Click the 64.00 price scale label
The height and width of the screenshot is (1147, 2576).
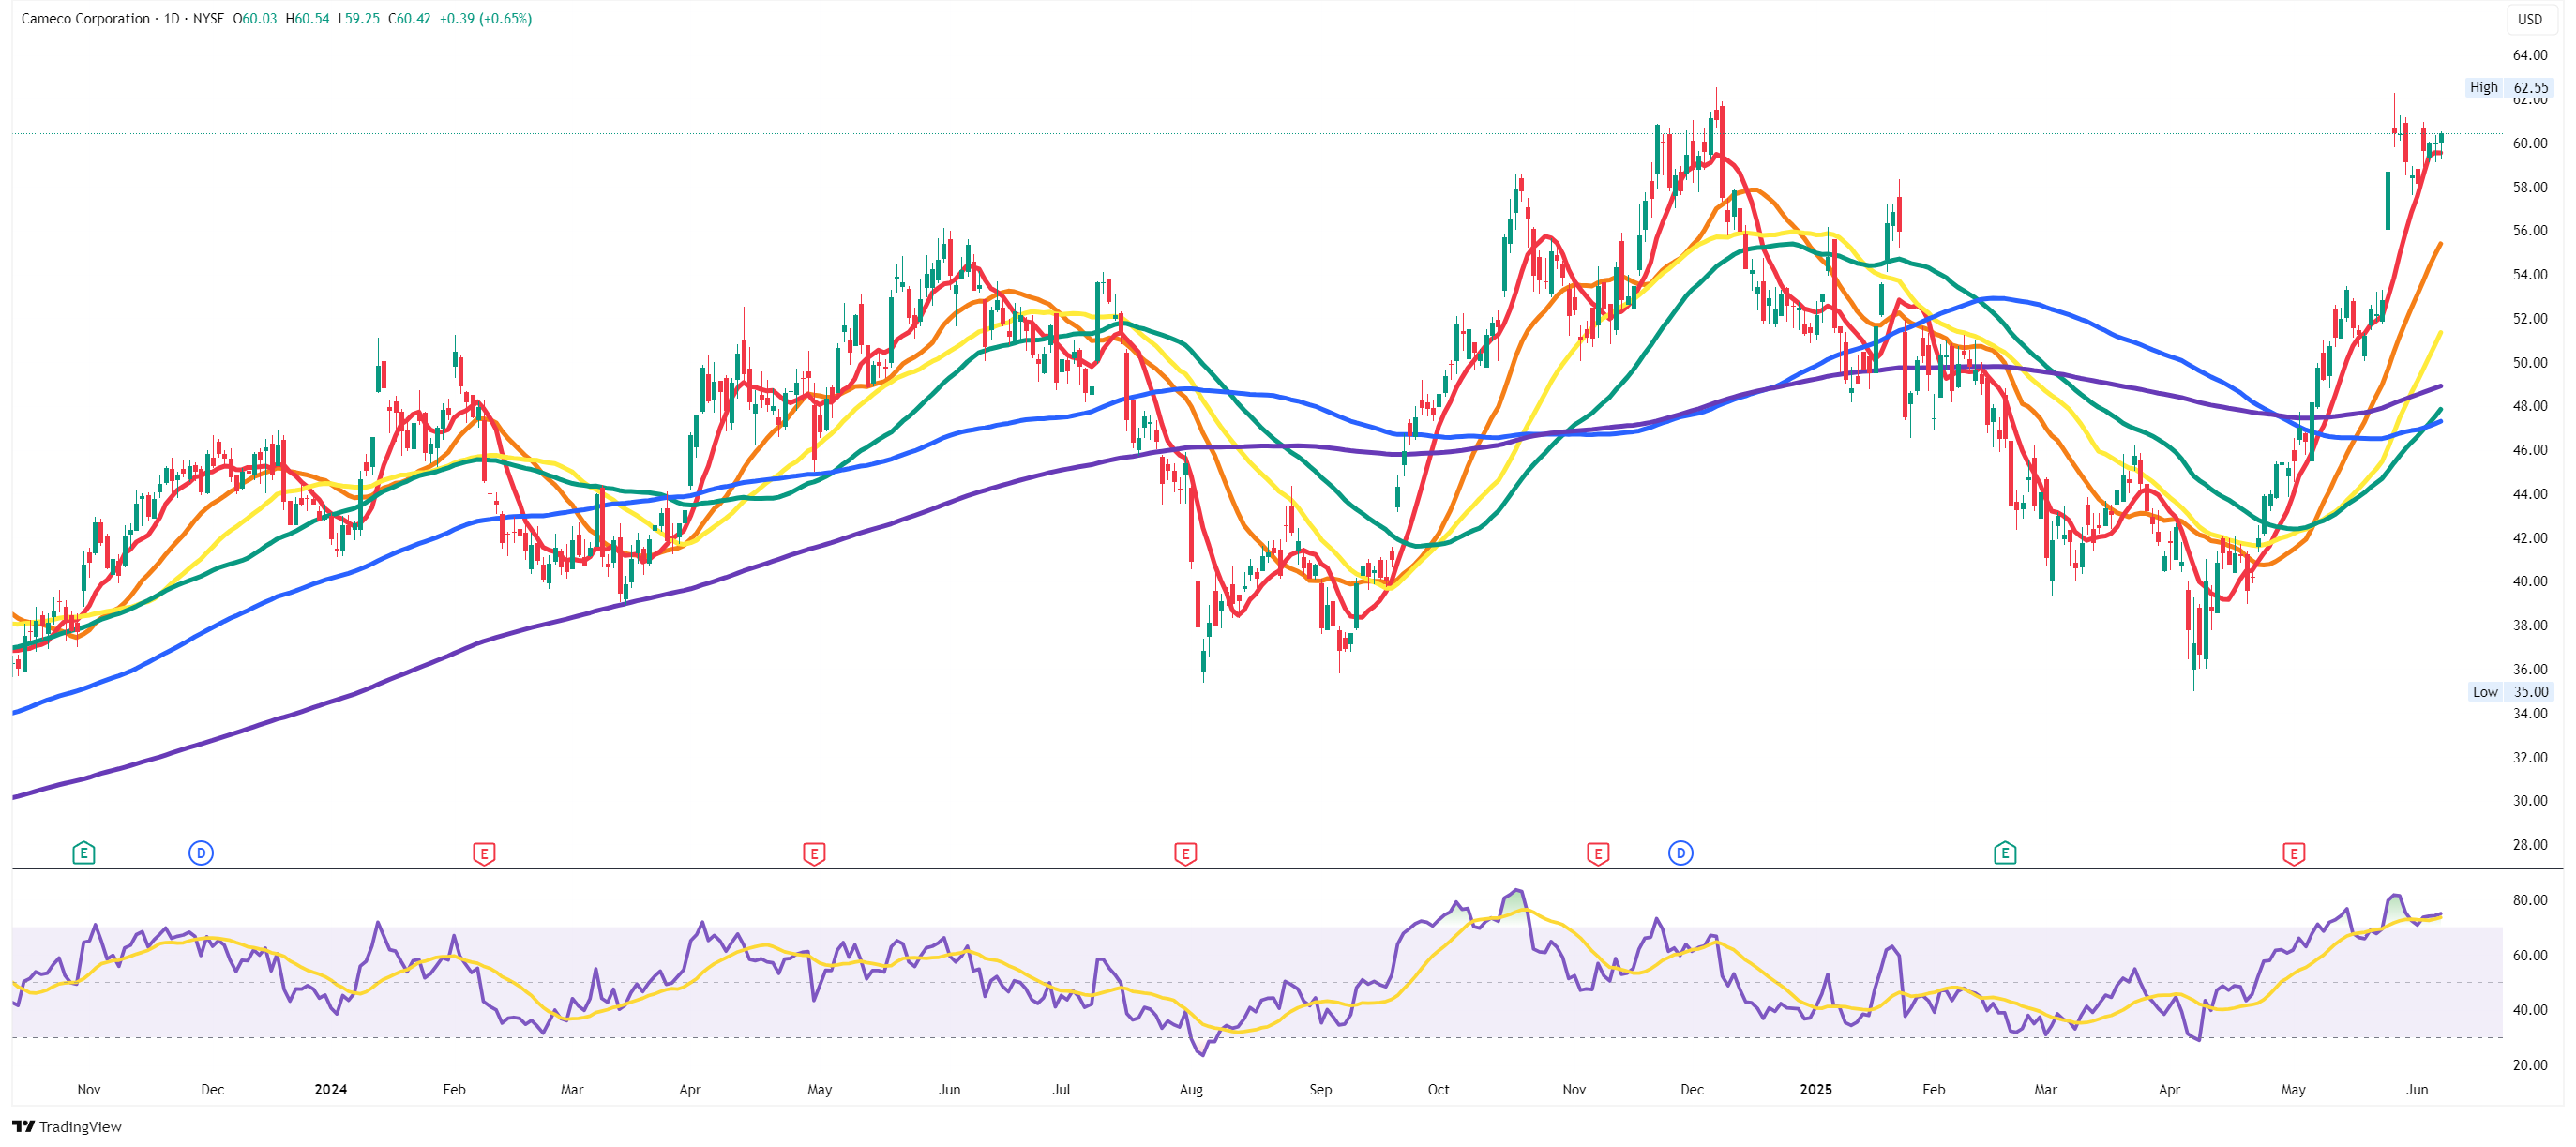point(2530,55)
